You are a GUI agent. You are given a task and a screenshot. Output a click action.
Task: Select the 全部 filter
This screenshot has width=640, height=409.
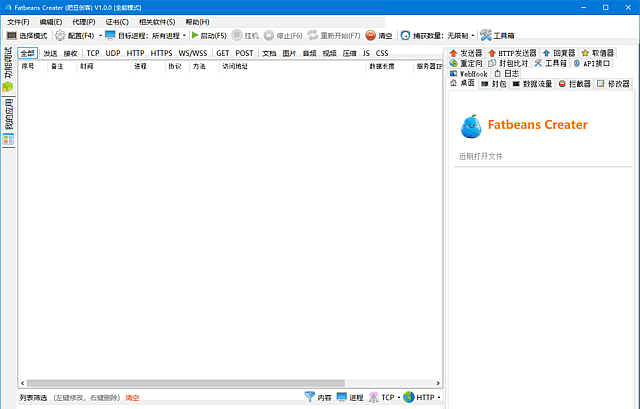pyautogui.click(x=28, y=53)
